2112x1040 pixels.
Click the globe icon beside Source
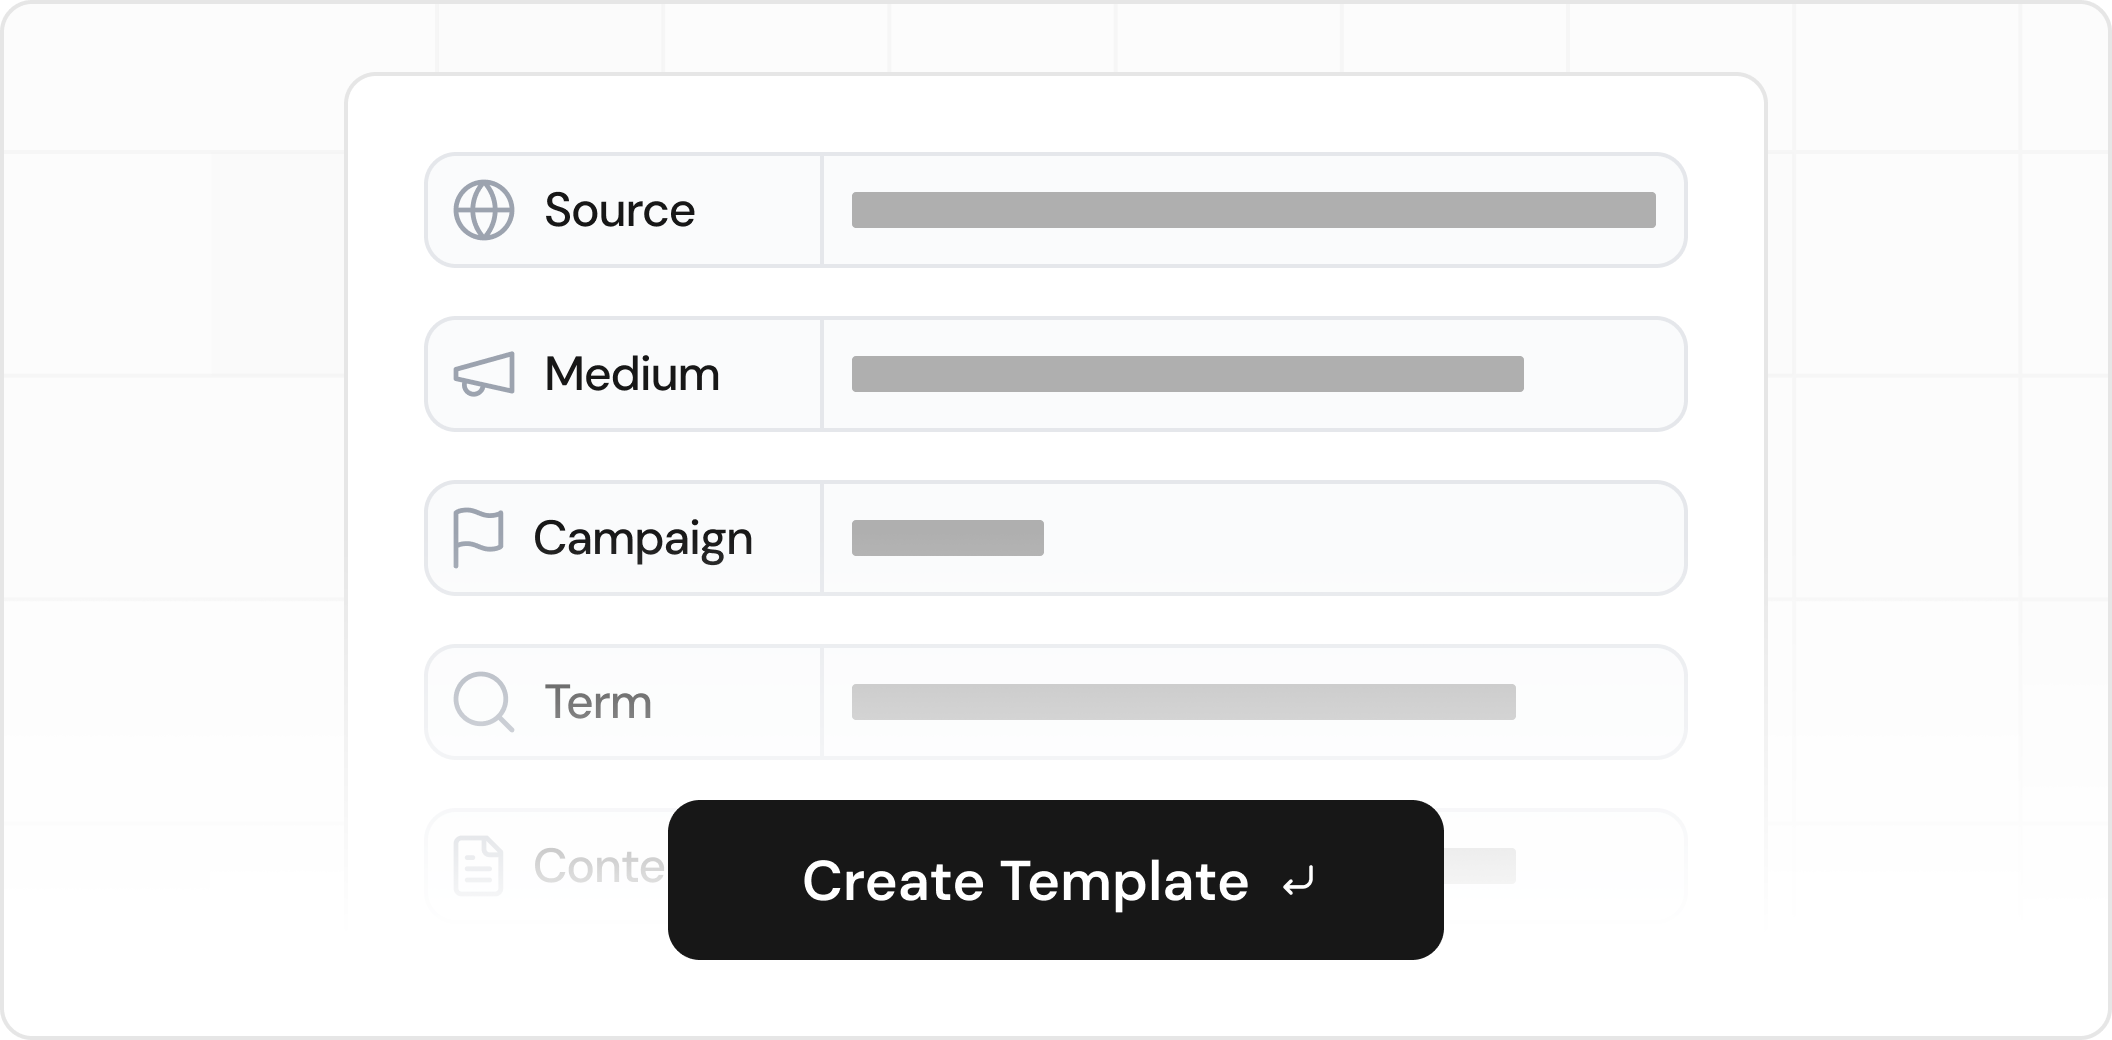pos(484,210)
